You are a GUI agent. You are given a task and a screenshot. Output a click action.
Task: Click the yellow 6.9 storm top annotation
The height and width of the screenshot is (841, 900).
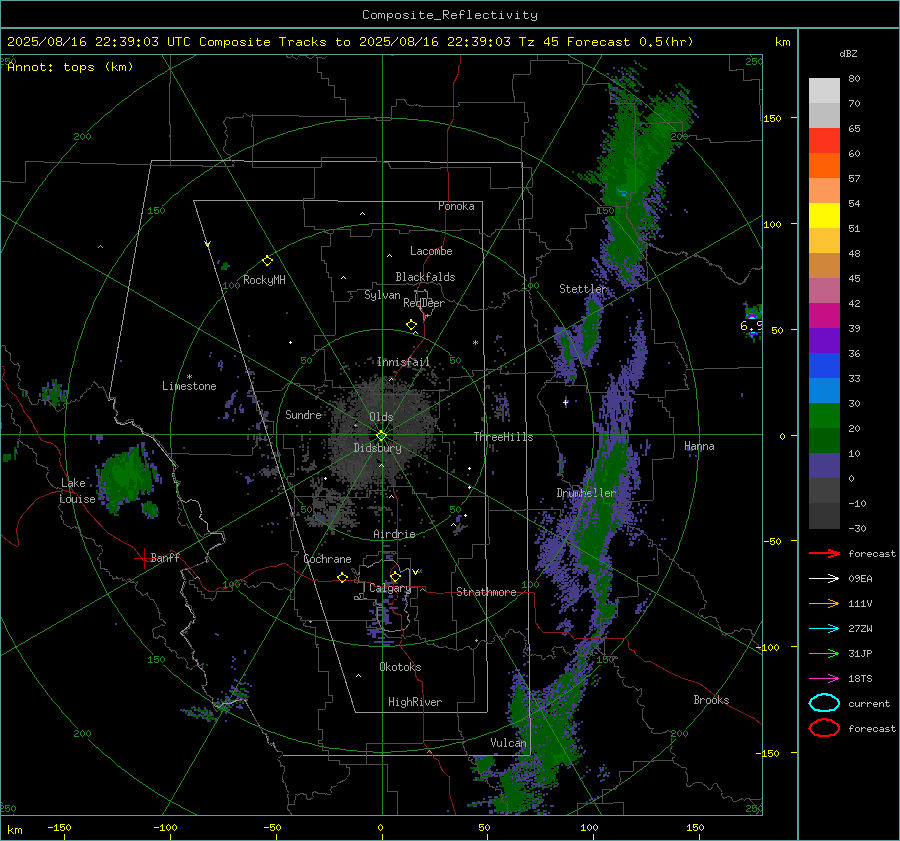[751, 326]
